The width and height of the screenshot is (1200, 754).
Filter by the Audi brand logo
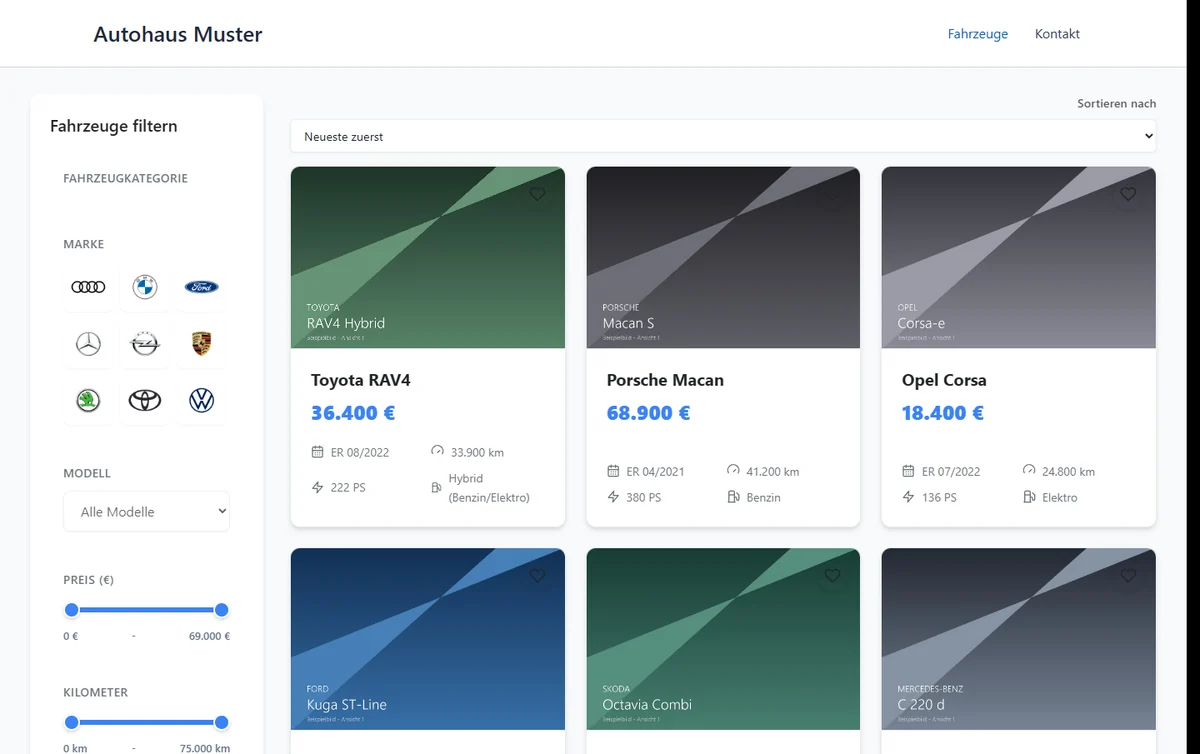88,287
